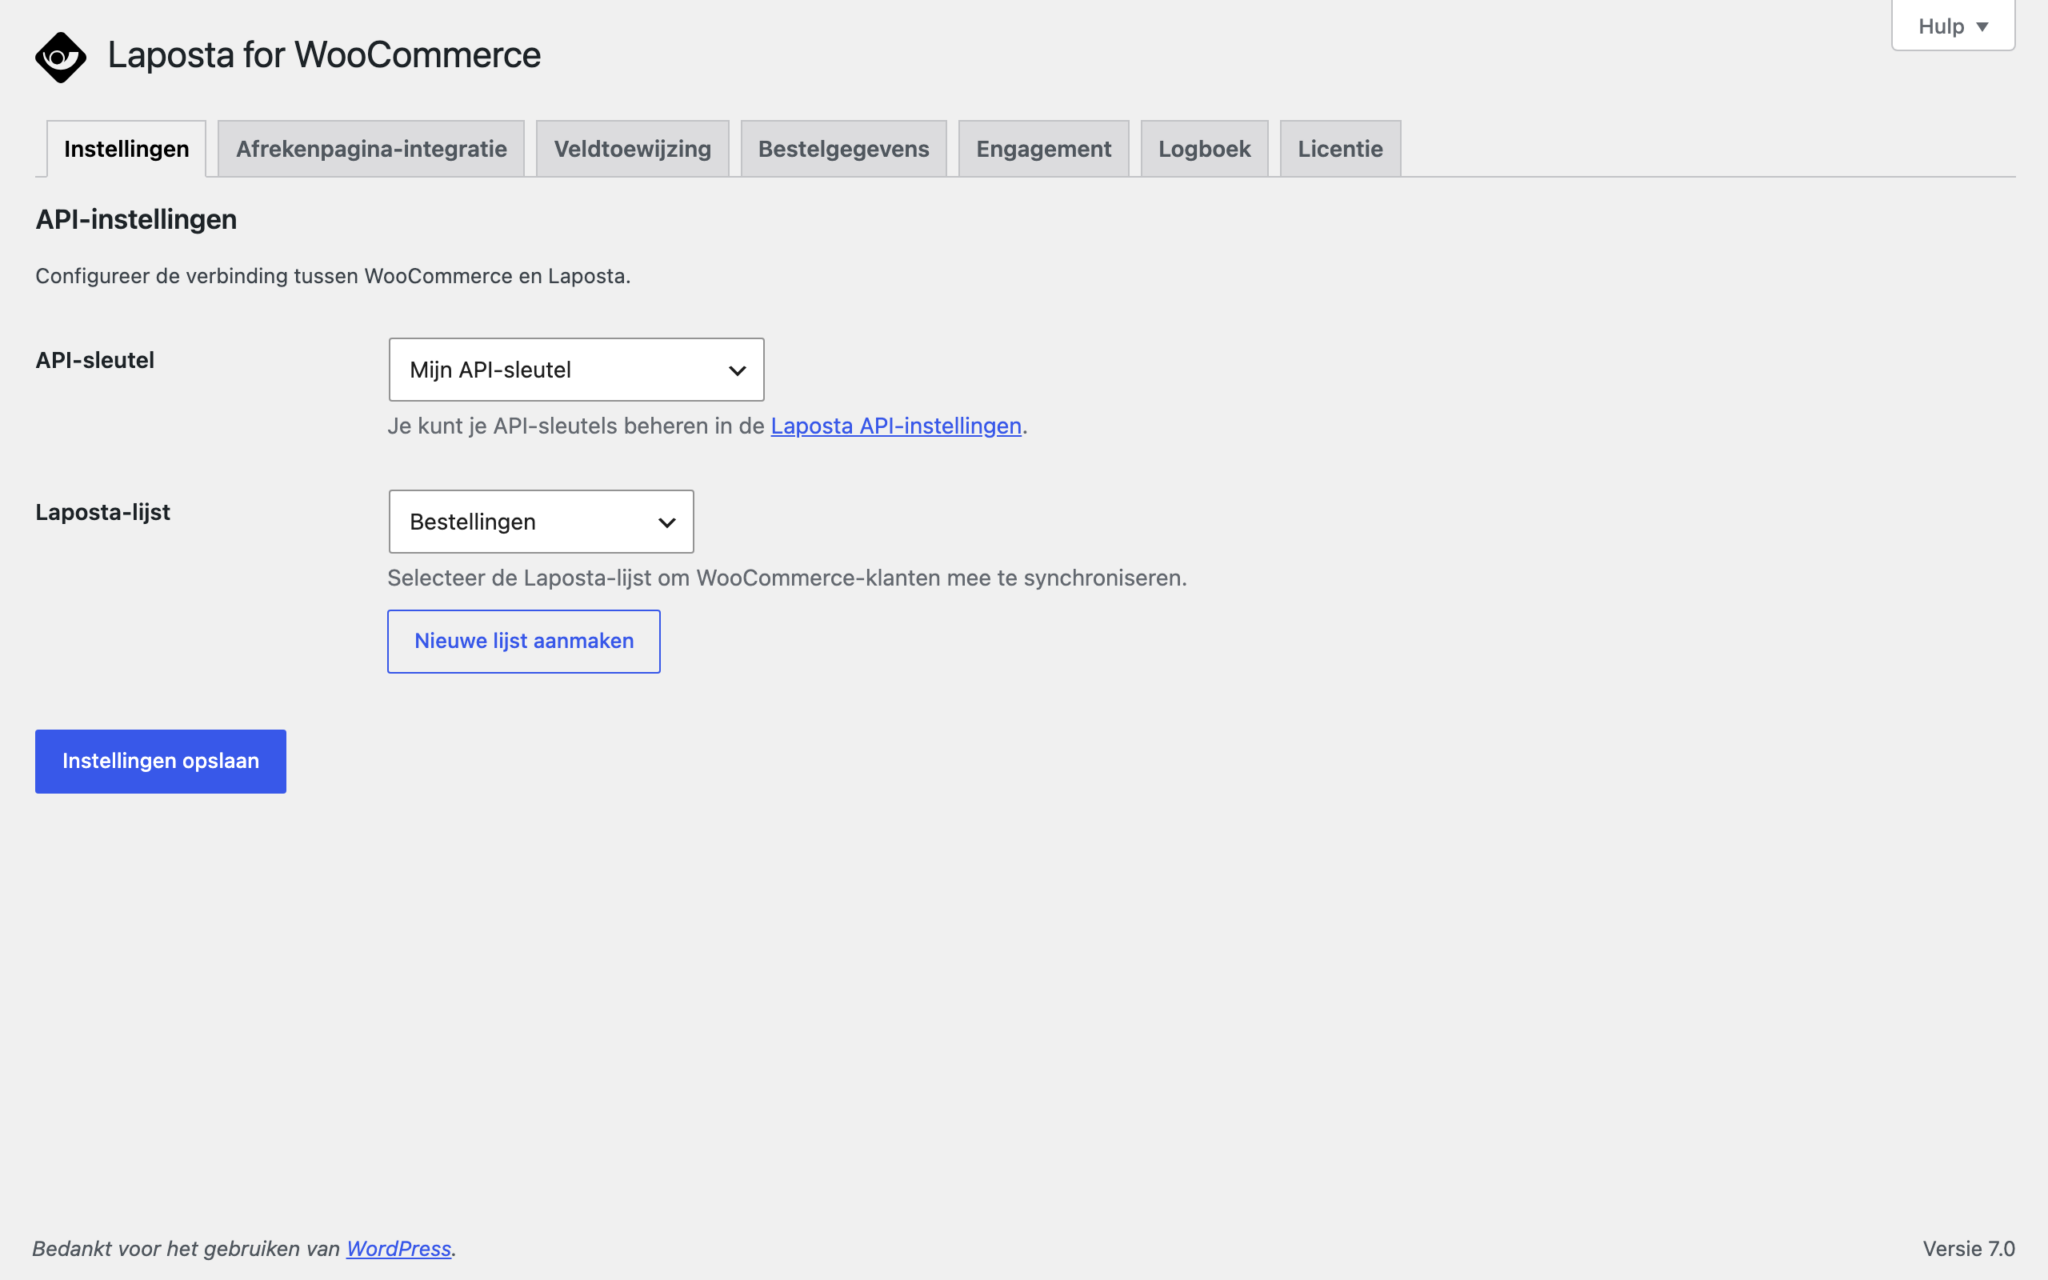This screenshot has width=2048, height=1280.
Task: Open the Instellingen tab
Action: [126, 149]
